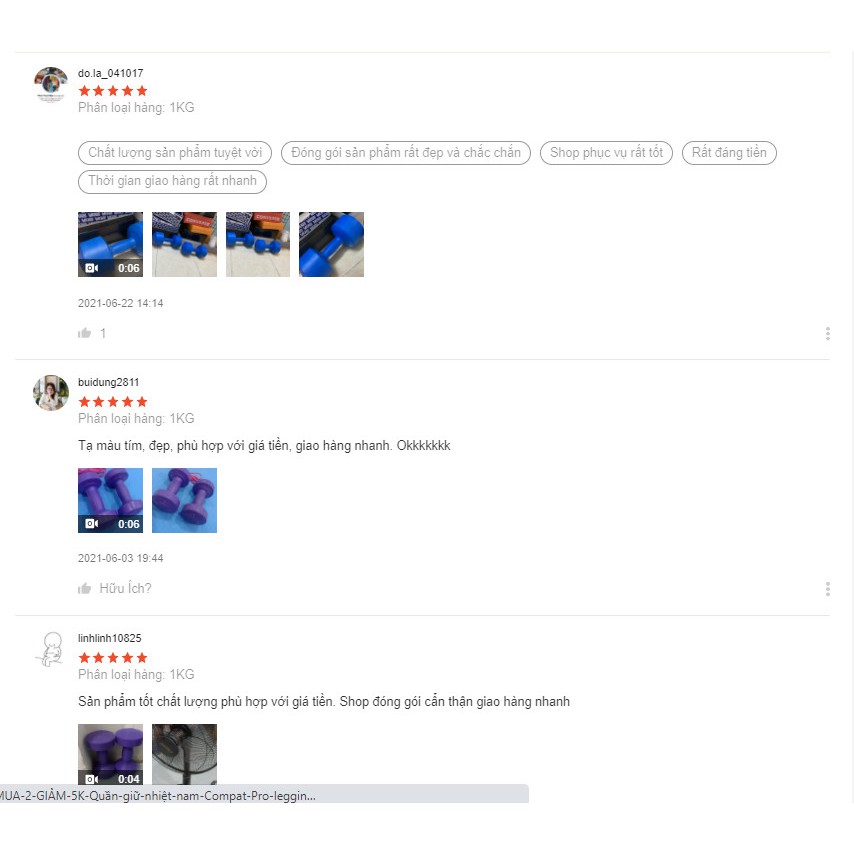Like the do.la_041017 review with thumbs-up

(x=84, y=333)
